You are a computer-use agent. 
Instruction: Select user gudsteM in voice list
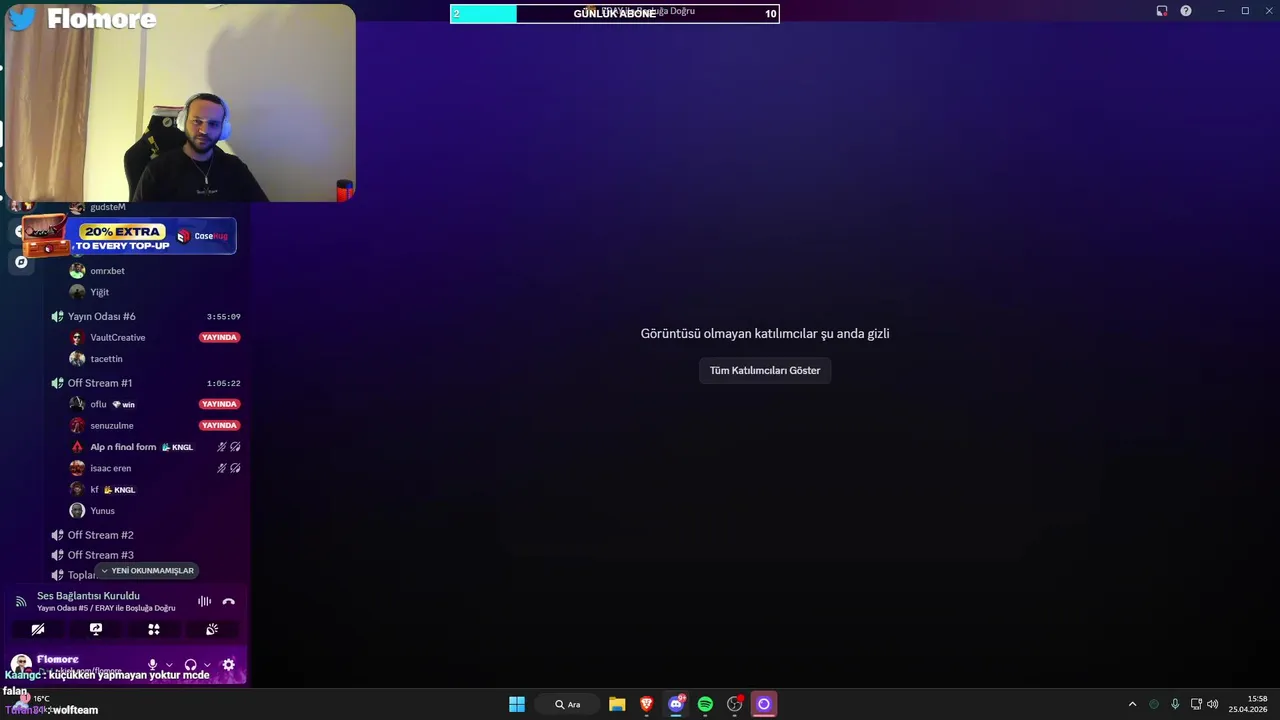[x=108, y=207]
